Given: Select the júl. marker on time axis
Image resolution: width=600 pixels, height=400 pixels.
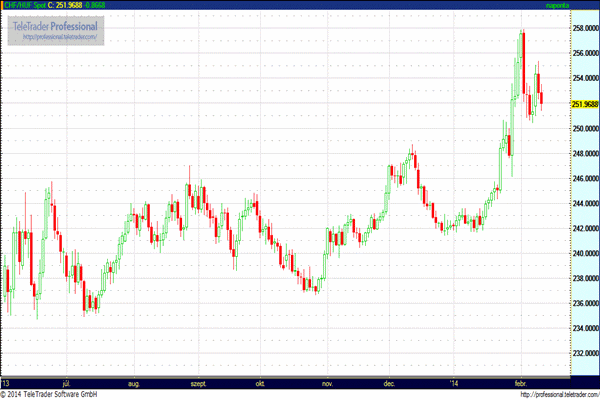Looking at the screenshot, I should [66, 384].
